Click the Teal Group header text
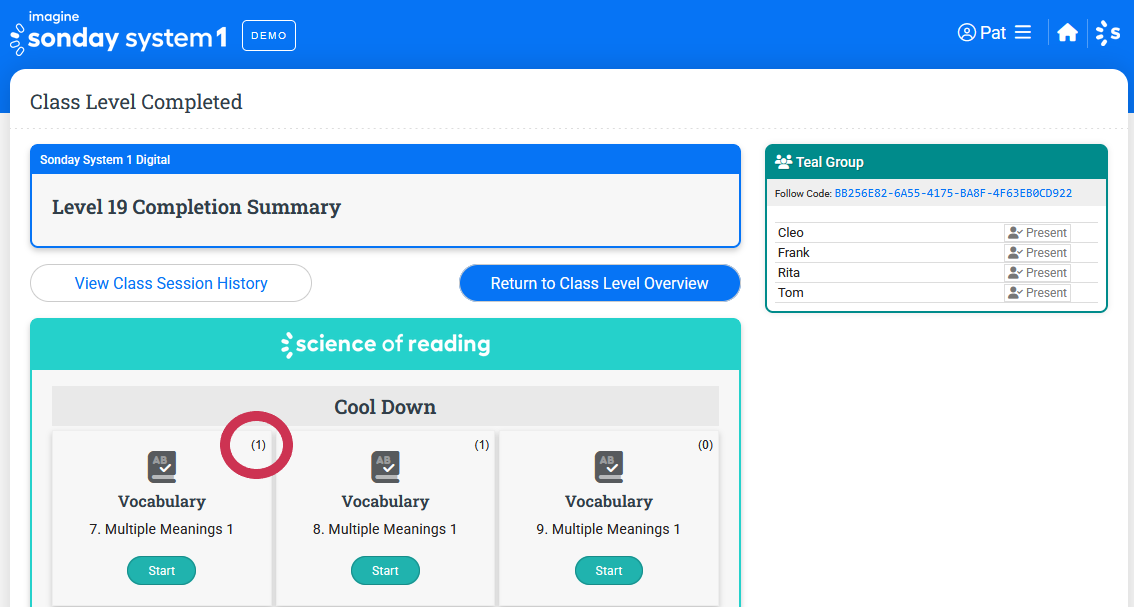Viewport: 1134px width, 607px height. click(x=830, y=162)
